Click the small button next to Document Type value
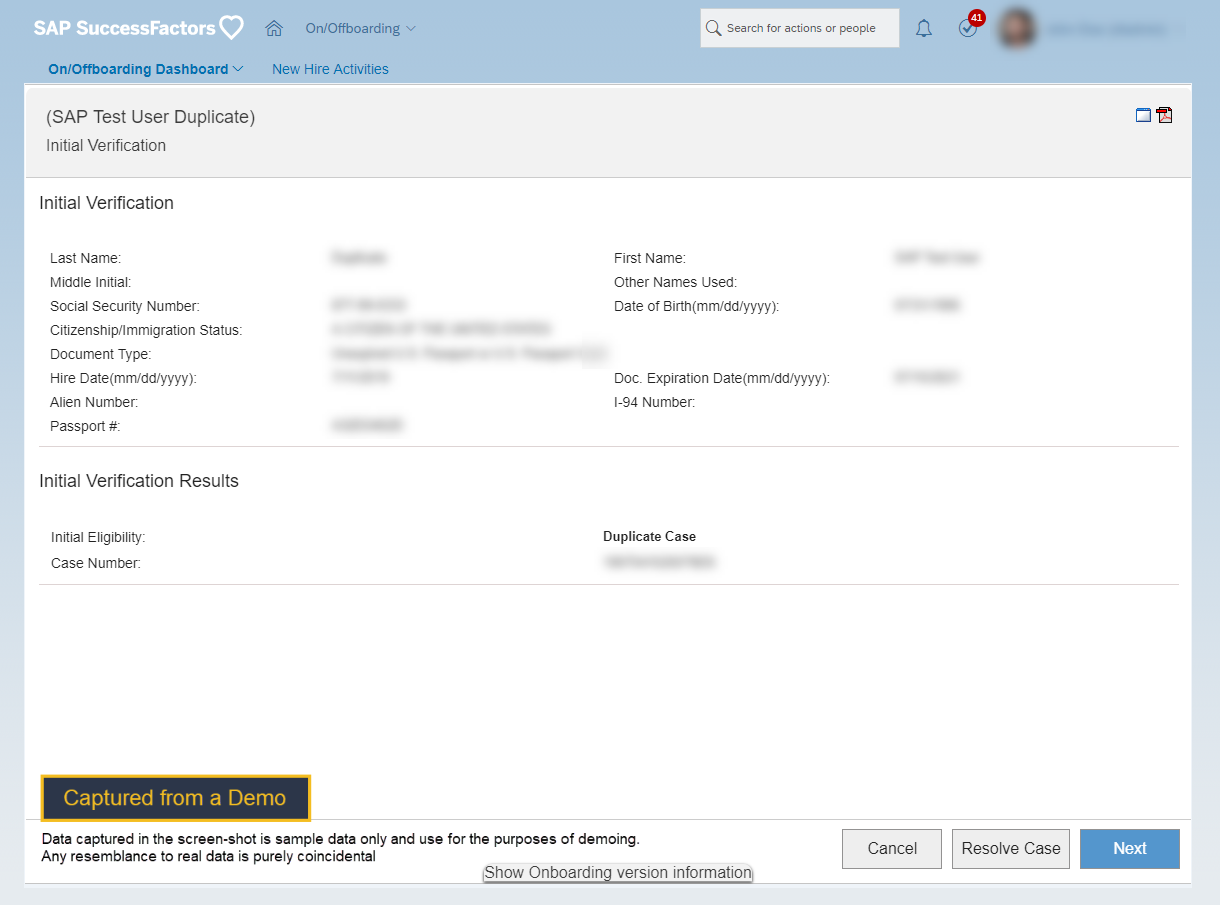Image resolution: width=1220 pixels, height=905 pixels. (593, 353)
